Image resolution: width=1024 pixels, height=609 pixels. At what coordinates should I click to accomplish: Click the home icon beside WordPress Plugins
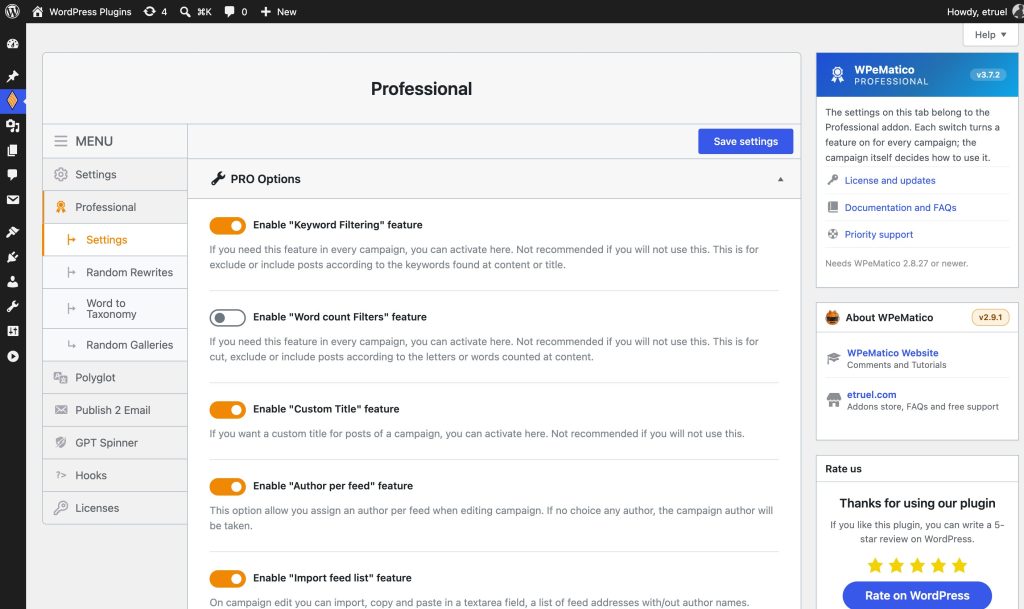click(x=38, y=11)
